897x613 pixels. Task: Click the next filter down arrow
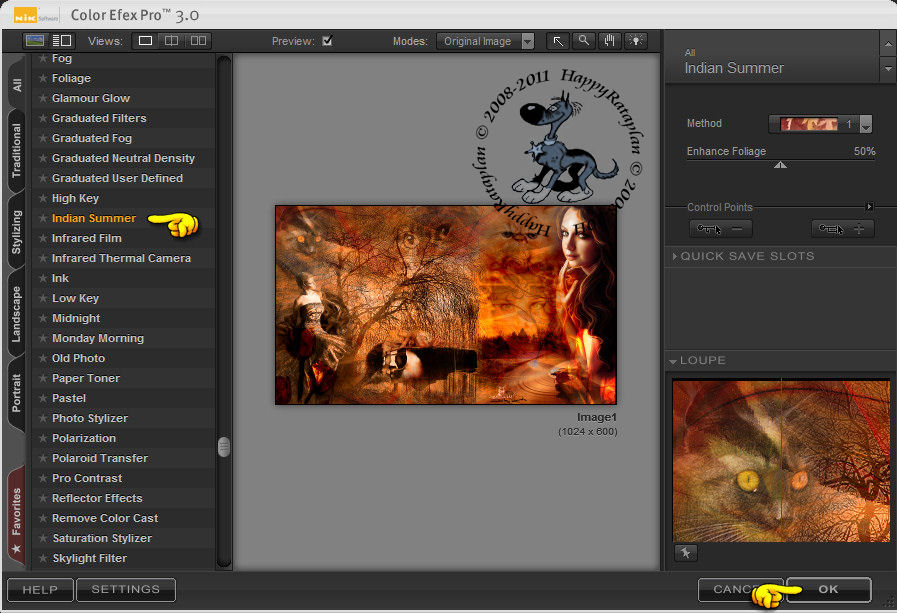[x=887, y=69]
